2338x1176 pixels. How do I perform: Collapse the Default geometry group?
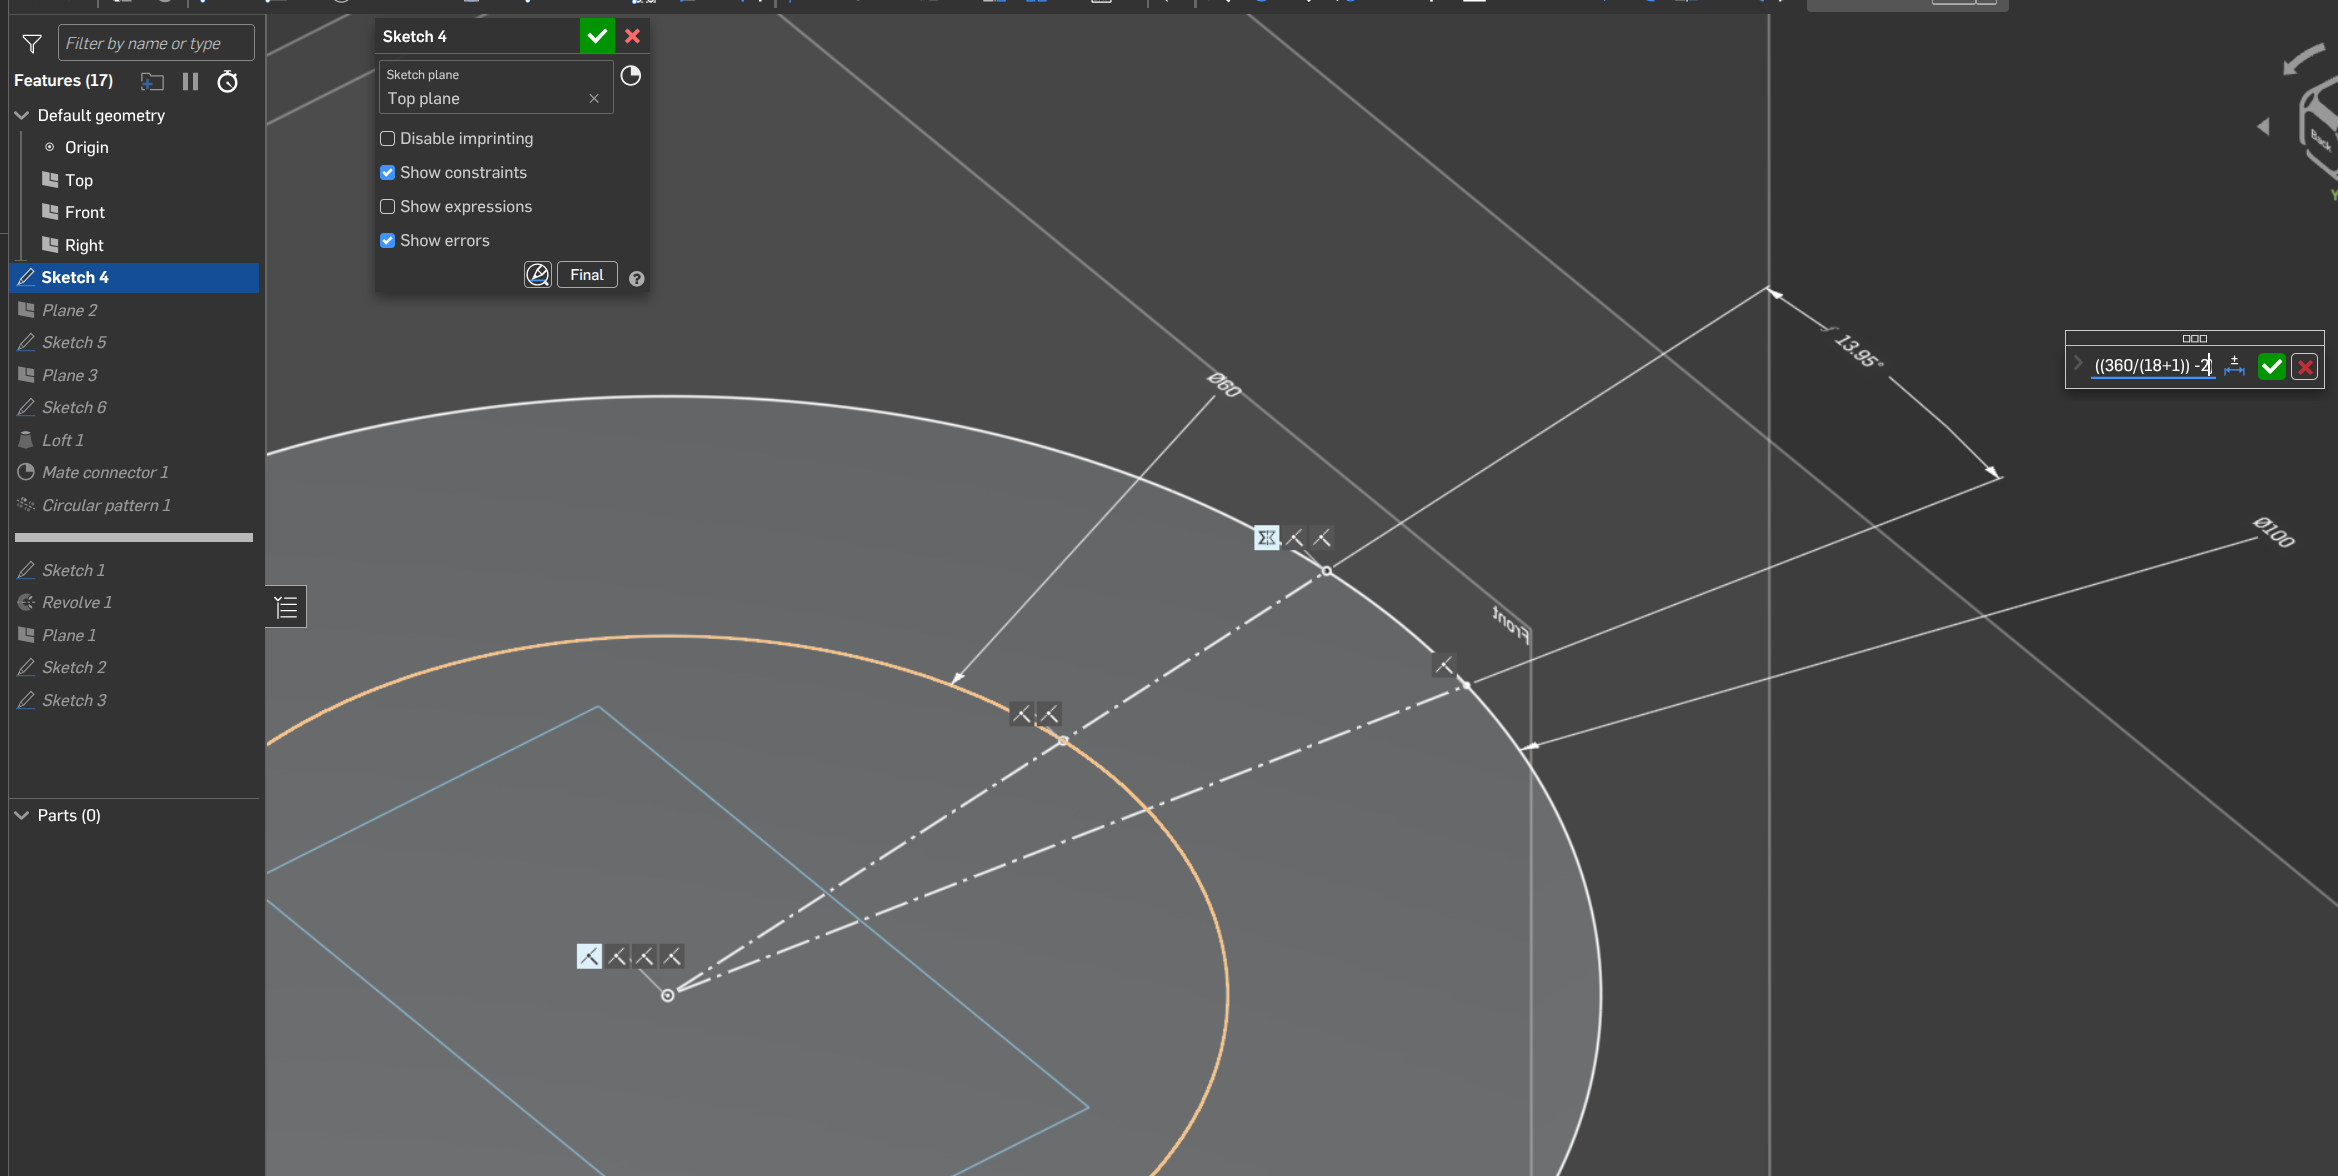tap(22, 116)
